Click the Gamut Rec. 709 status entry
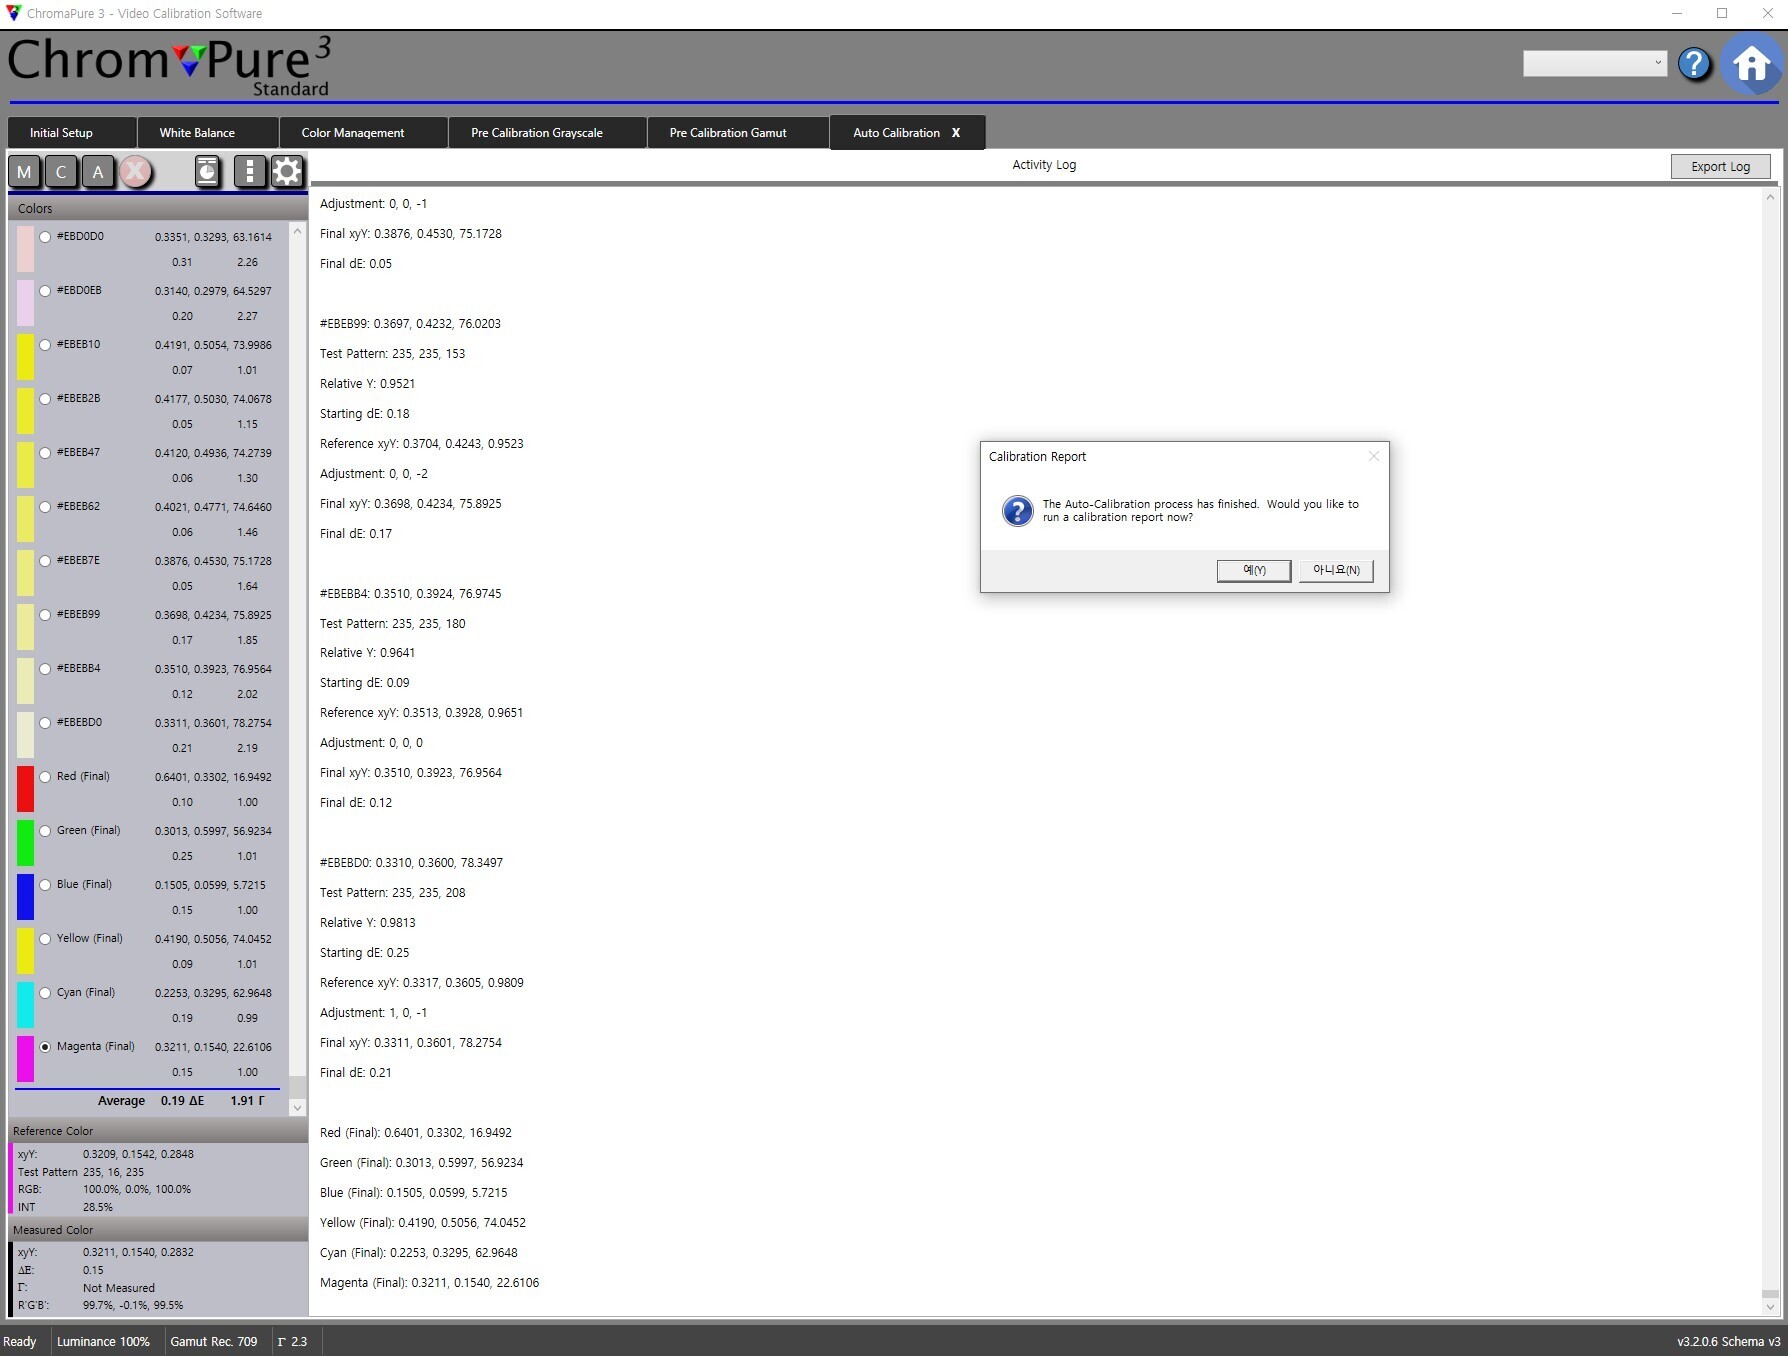Image resolution: width=1788 pixels, height=1356 pixels. (214, 1342)
